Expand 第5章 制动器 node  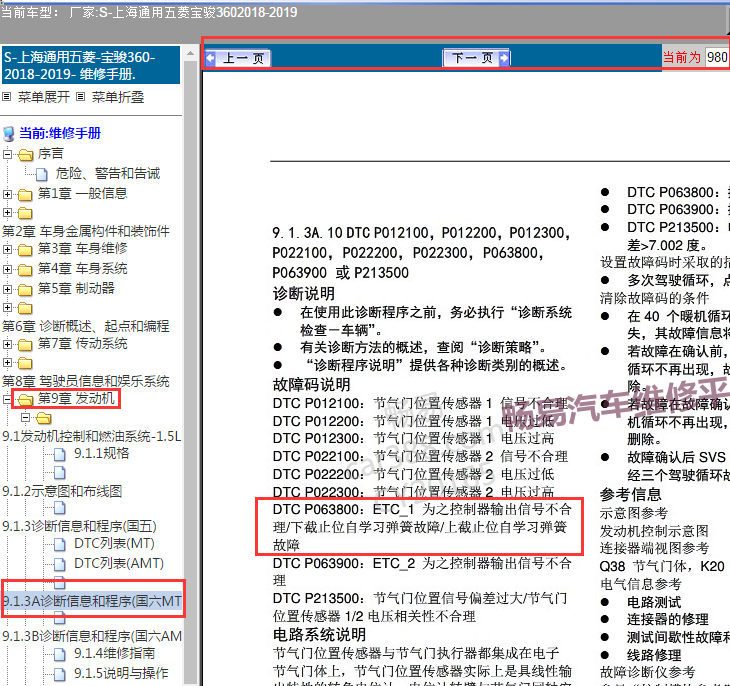tap(7, 289)
